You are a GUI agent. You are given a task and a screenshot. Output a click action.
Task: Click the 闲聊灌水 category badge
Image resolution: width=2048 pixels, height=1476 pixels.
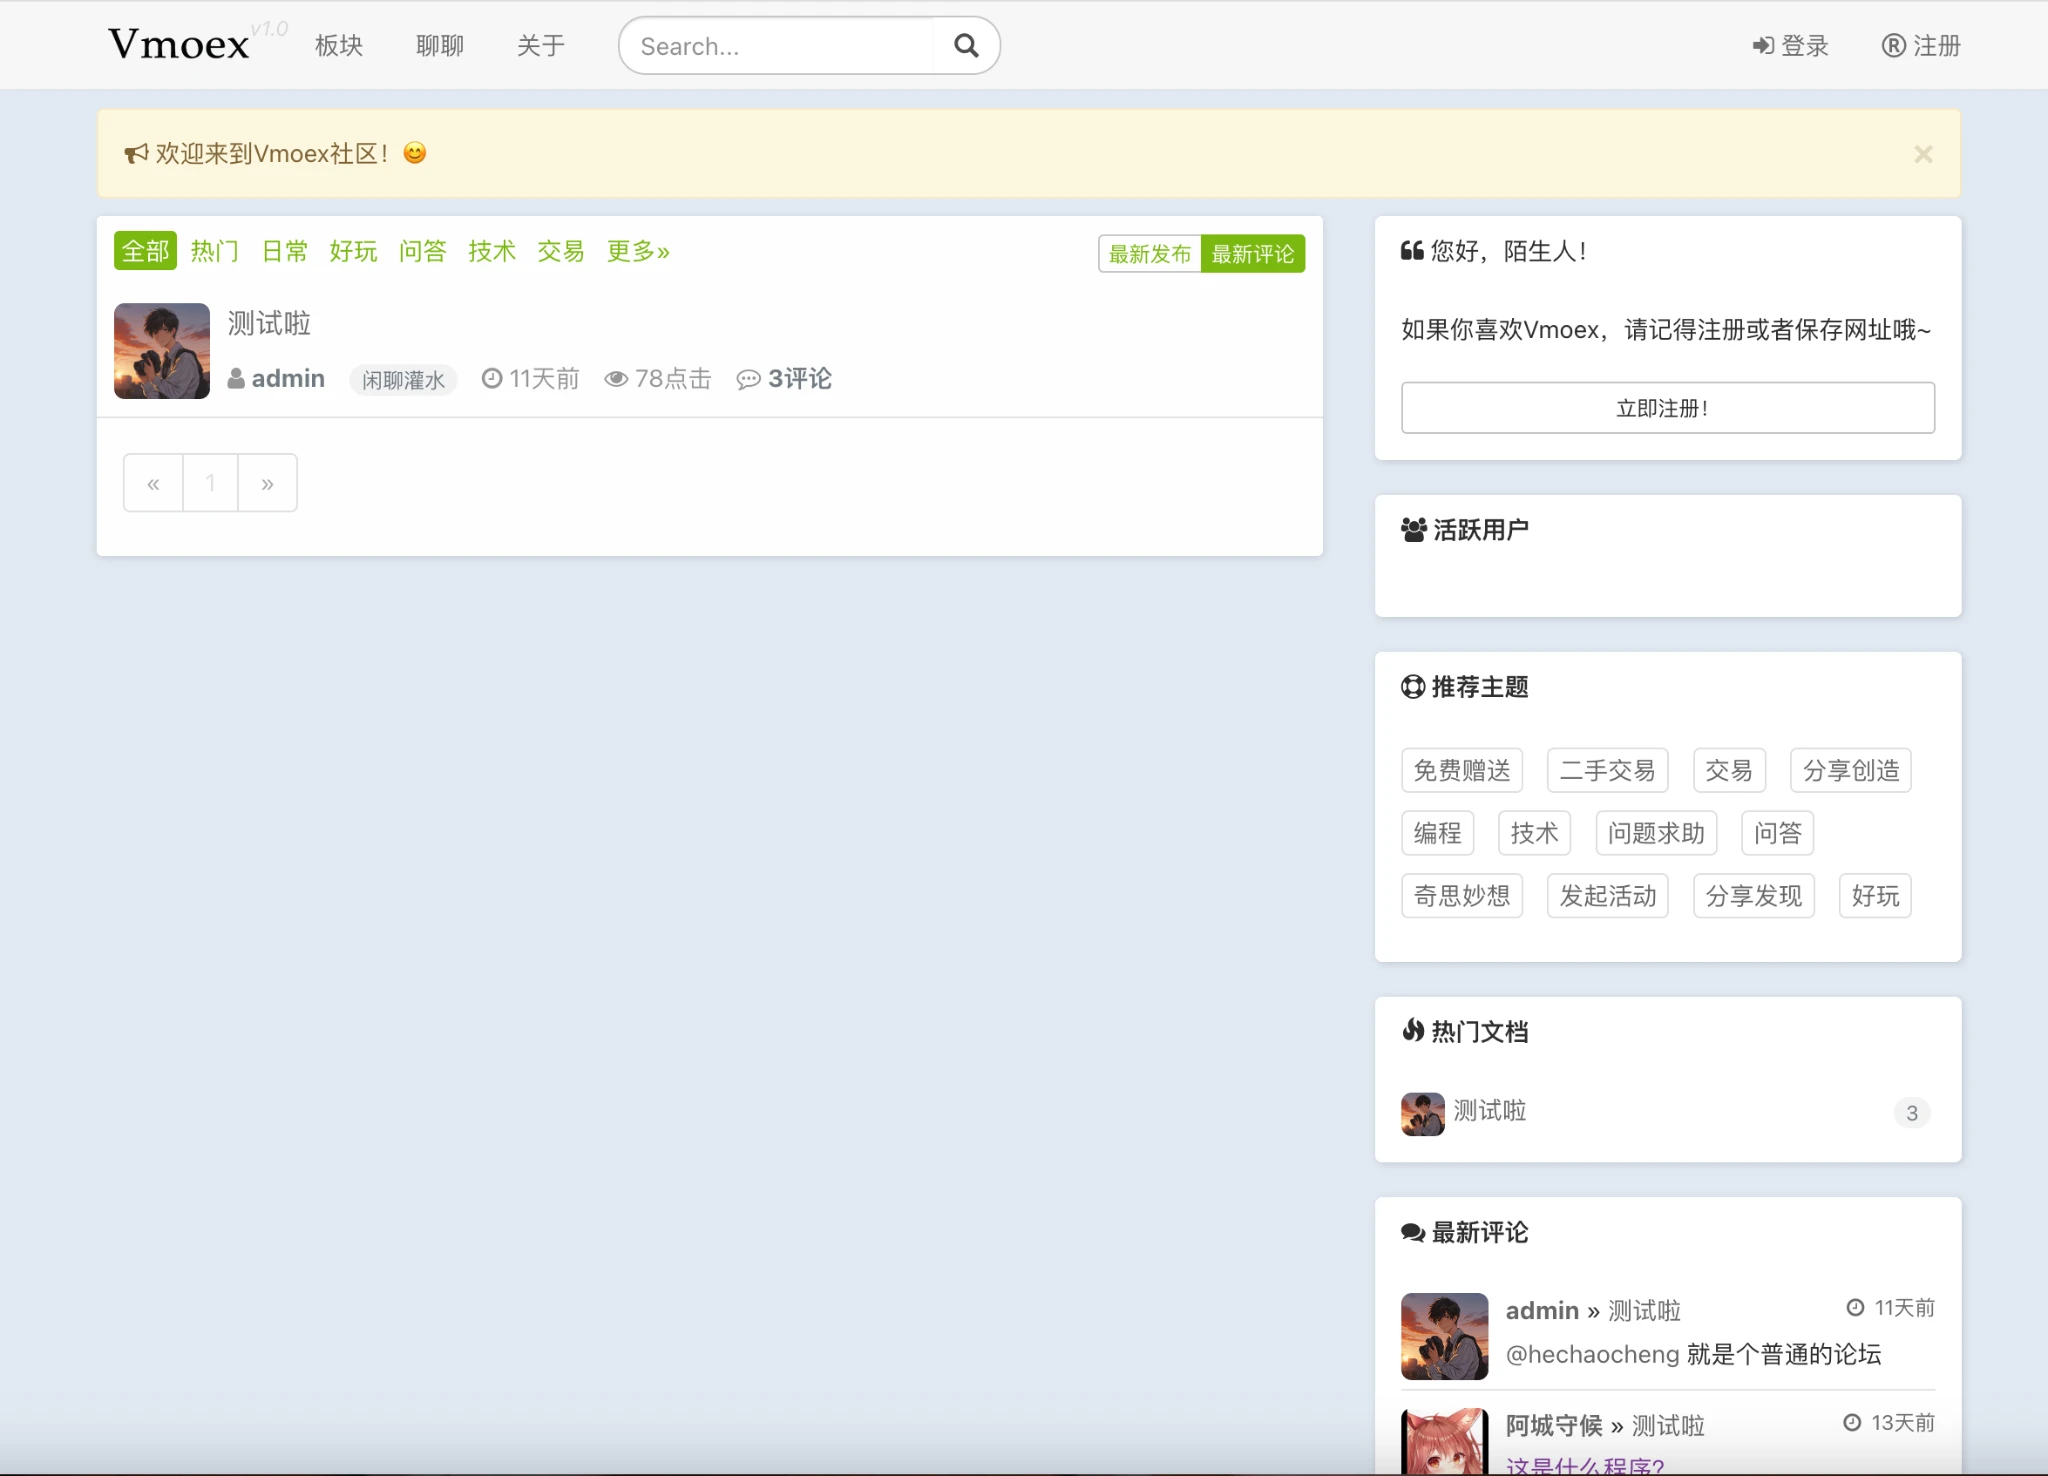click(403, 380)
